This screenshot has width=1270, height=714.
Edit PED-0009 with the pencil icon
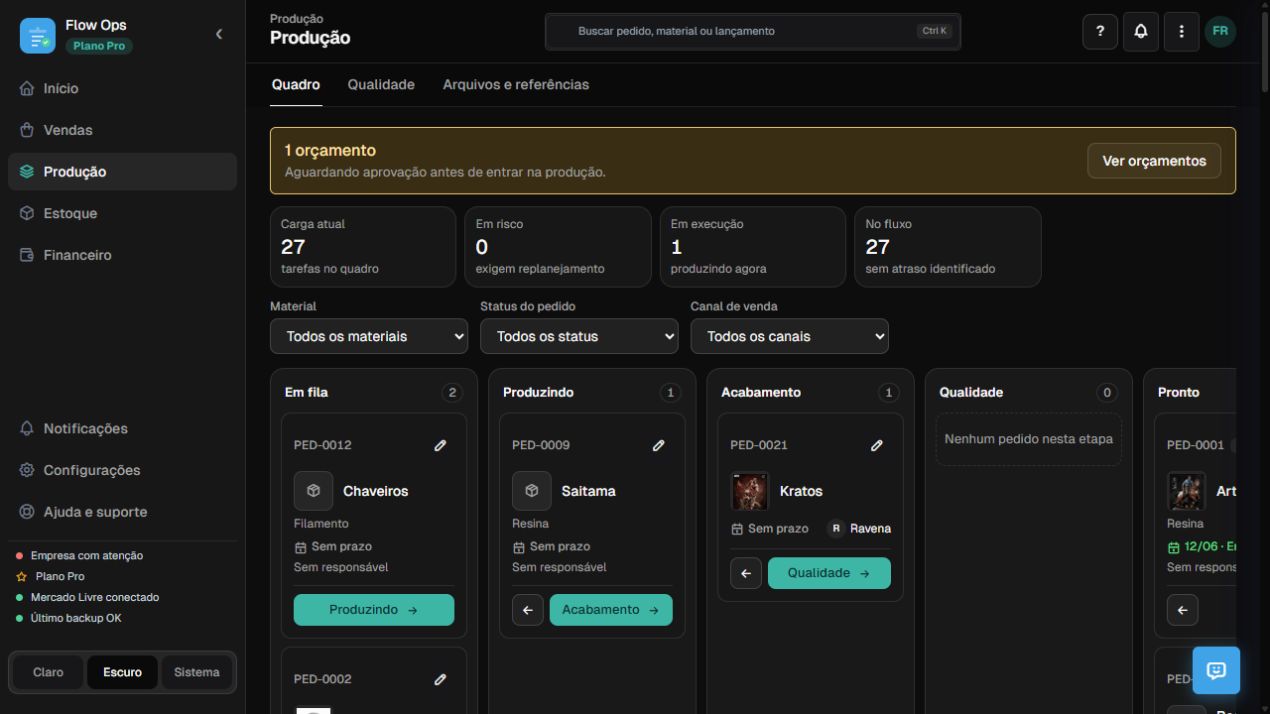pos(658,445)
